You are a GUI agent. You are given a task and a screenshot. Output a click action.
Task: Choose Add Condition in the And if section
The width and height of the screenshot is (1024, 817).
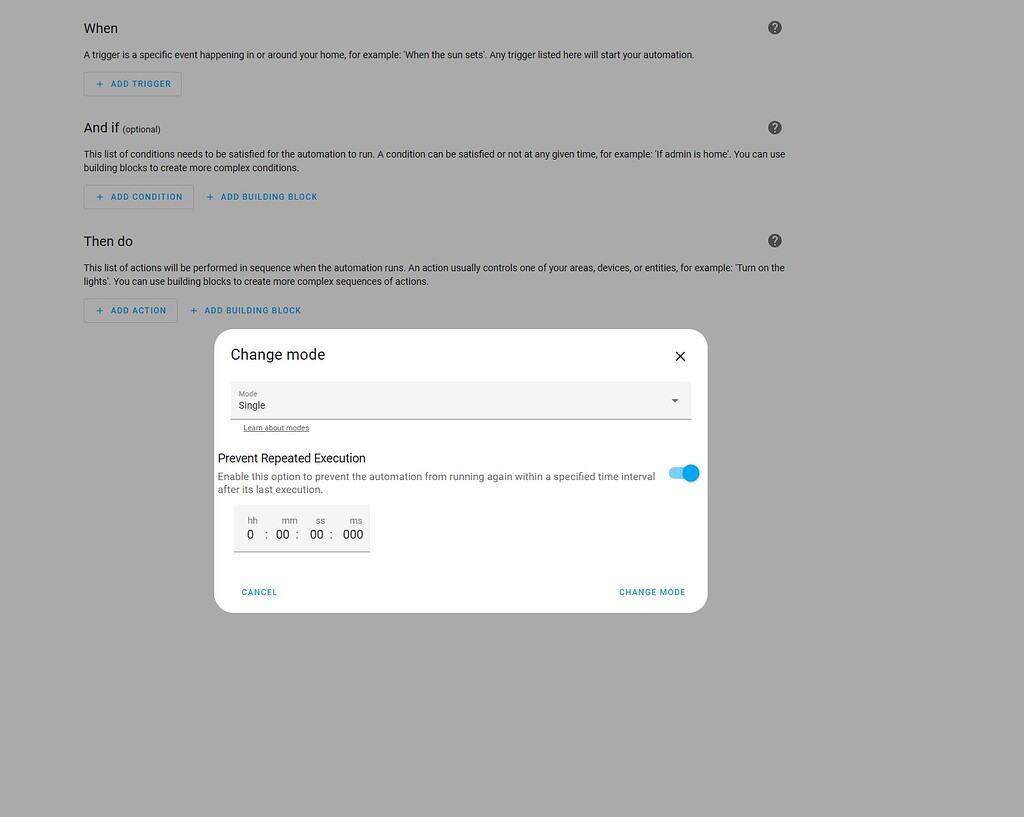coord(139,197)
